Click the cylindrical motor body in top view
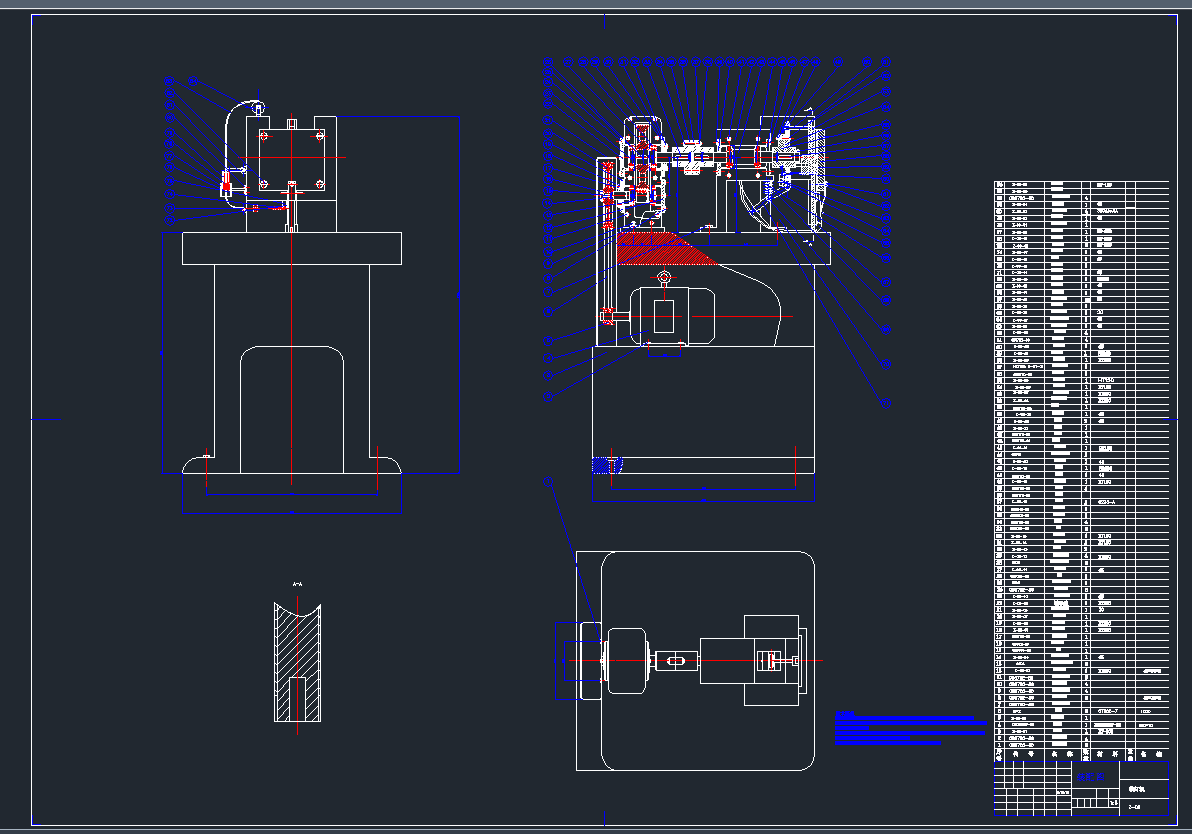The image size is (1192, 834). 627,661
